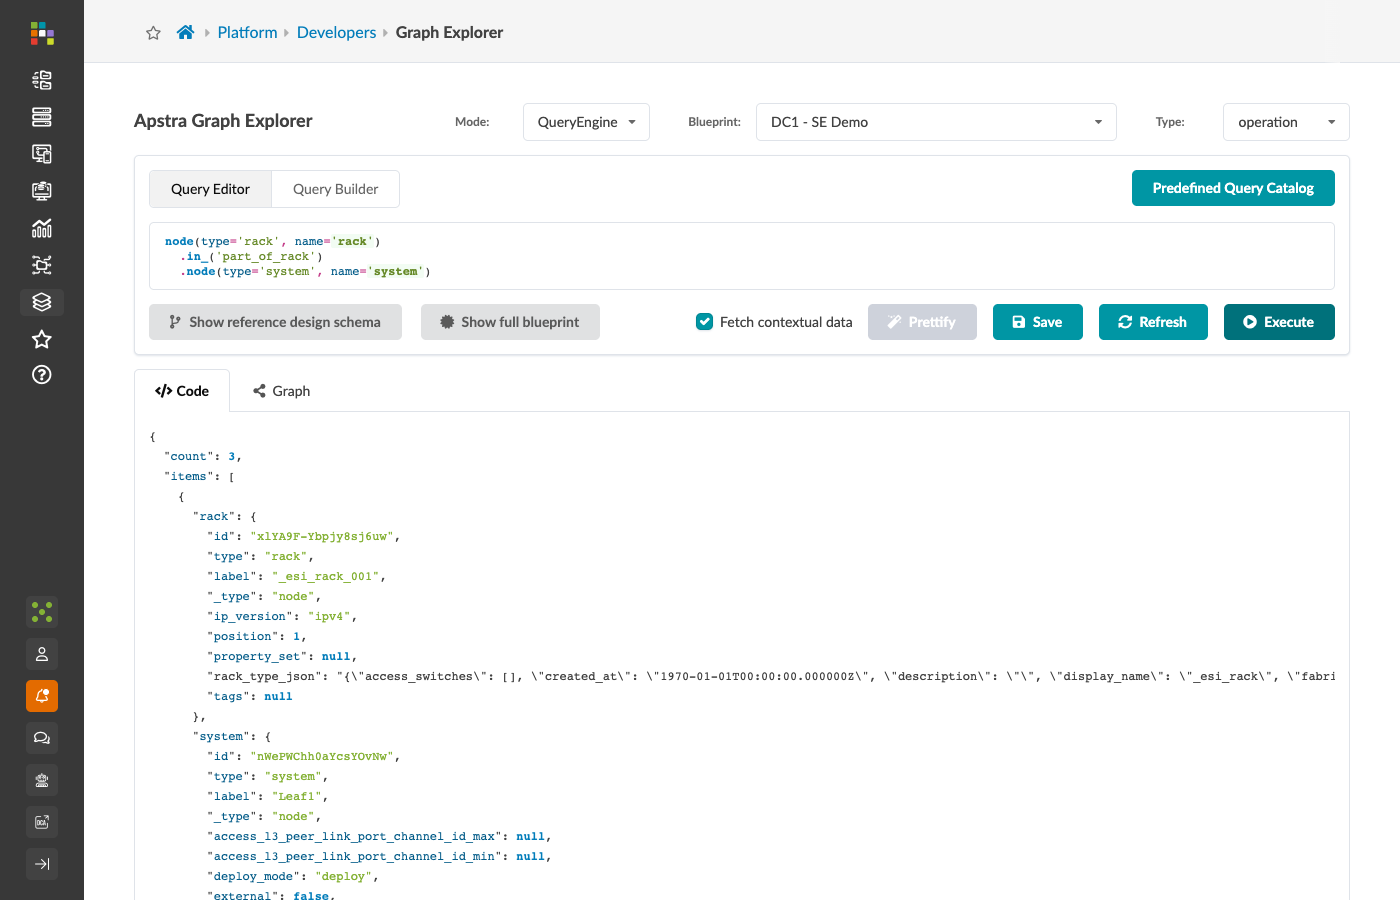Star this page as favorite in breadcrumb
1400x900 pixels.
pos(153,33)
